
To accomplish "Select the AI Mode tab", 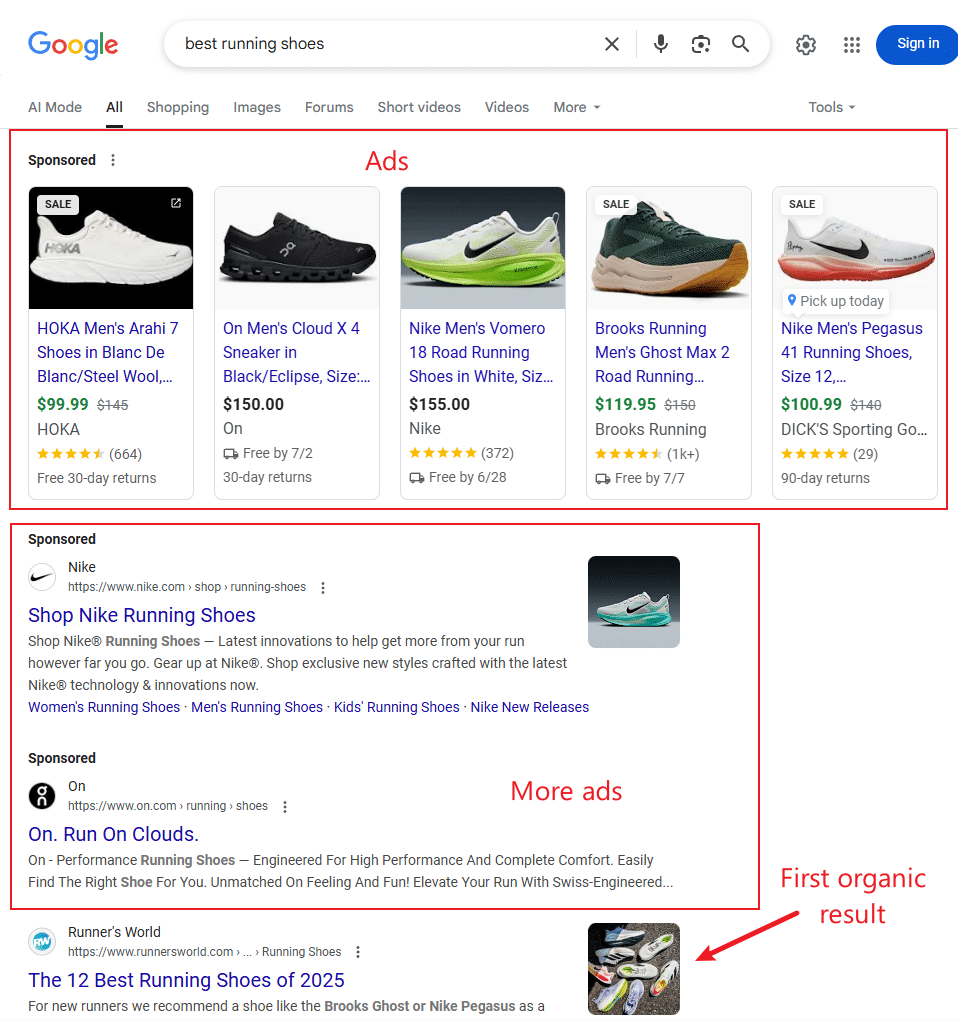I will [55, 107].
